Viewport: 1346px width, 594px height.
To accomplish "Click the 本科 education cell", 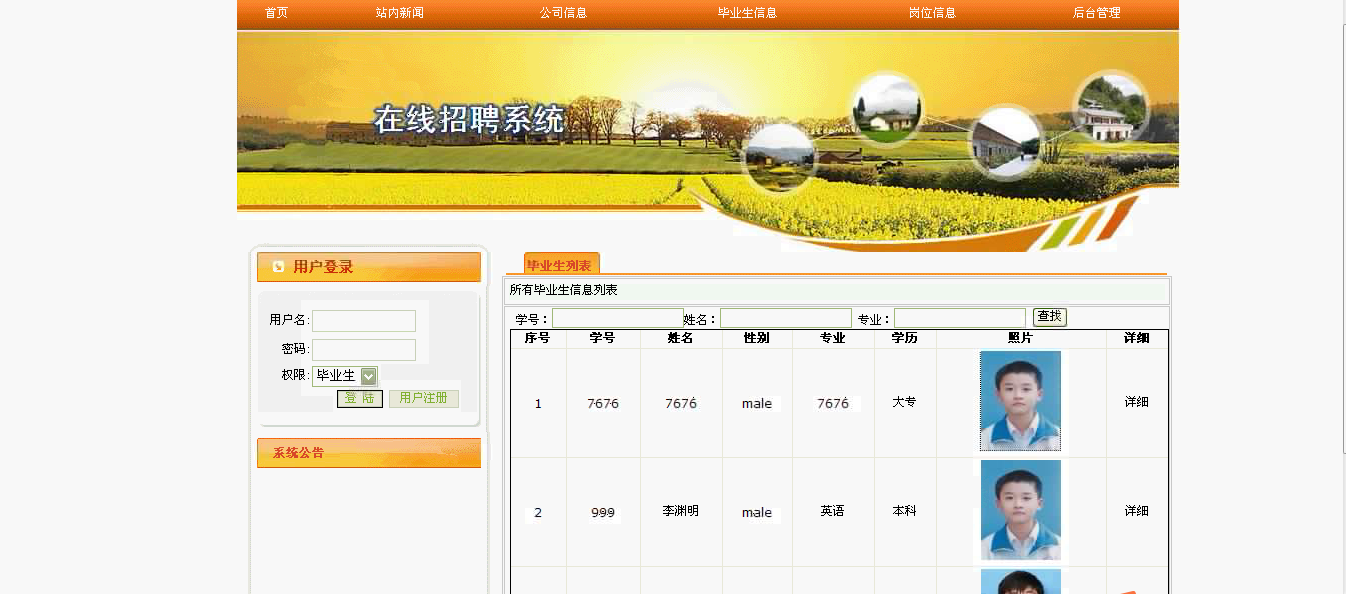I will (x=904, y=511).
